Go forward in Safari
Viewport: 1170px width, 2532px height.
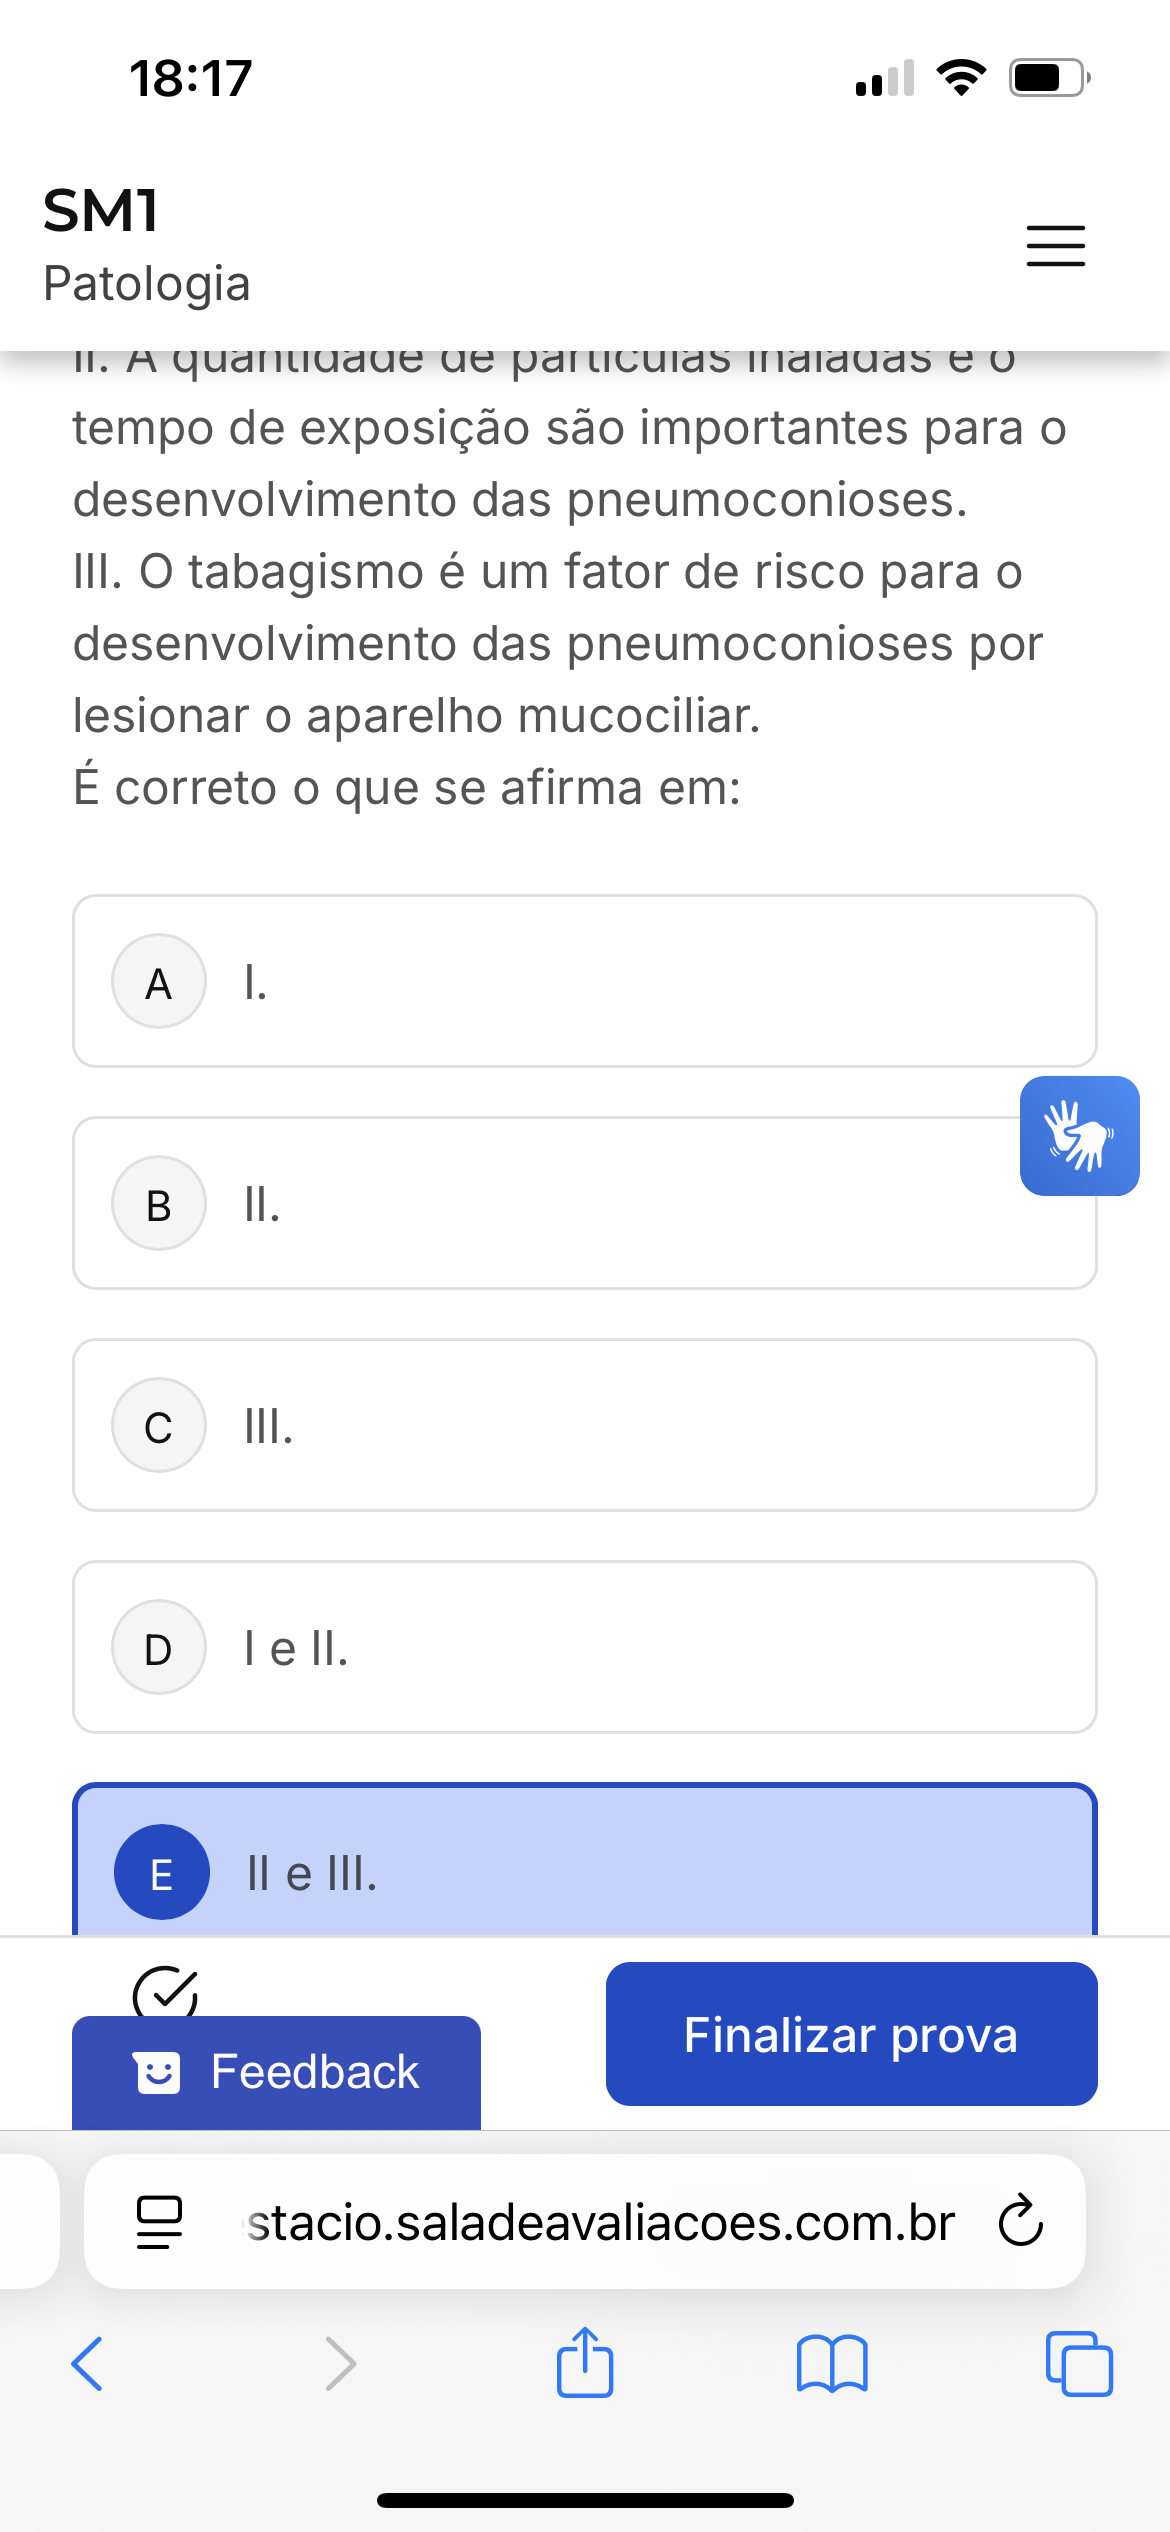tap(341, 2364)
